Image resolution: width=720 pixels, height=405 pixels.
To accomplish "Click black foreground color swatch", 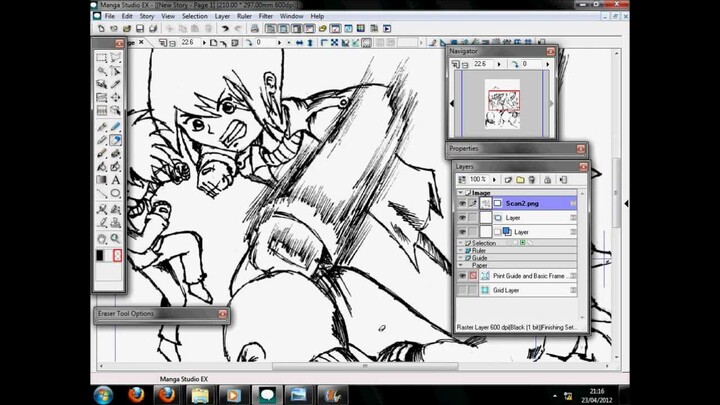I will click(100, 256).
